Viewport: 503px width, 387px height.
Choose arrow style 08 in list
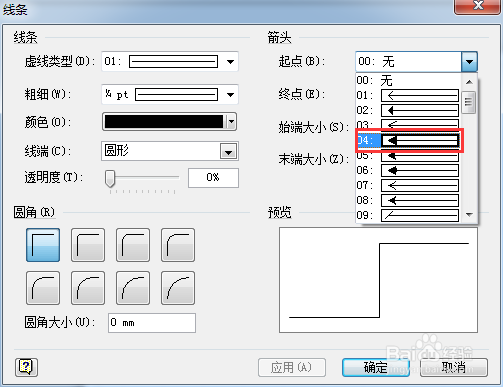pos(408,200)
